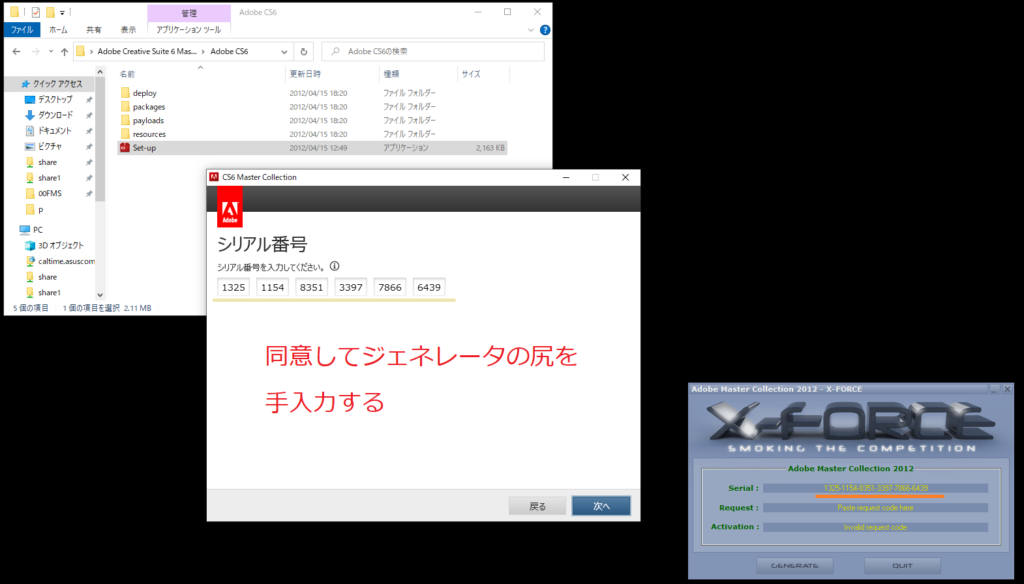Open Explorer help via the blue question mark
Image resolution: width=1024 pixels, height=584 pixels.
click(545, 30)
